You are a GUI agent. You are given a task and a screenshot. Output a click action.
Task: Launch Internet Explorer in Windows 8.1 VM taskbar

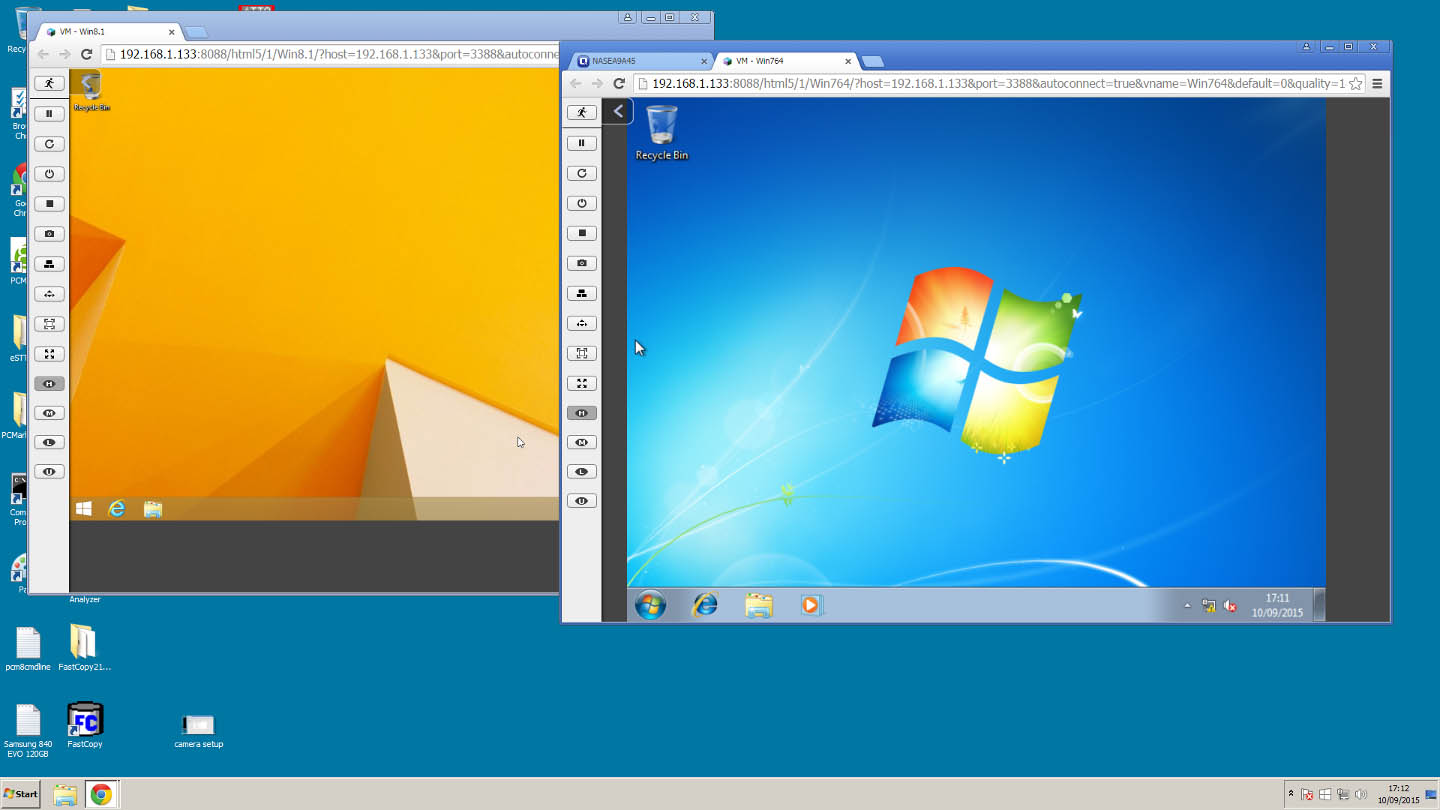tap(117, 509)
